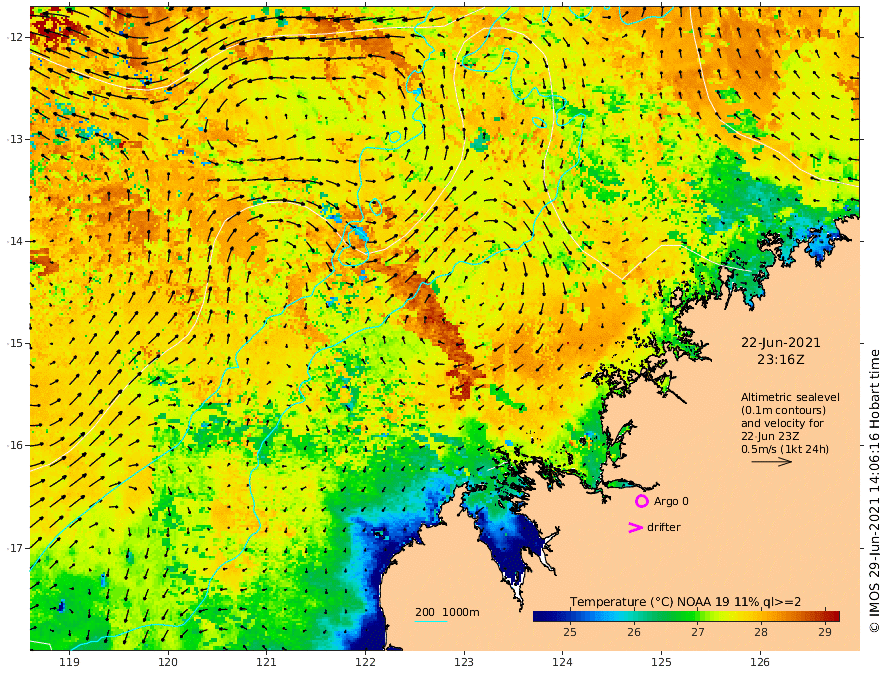Click the 'Argo 0' legend label
Image resolution: width=880 pixels, height=680 pixels.
[671, 501]
